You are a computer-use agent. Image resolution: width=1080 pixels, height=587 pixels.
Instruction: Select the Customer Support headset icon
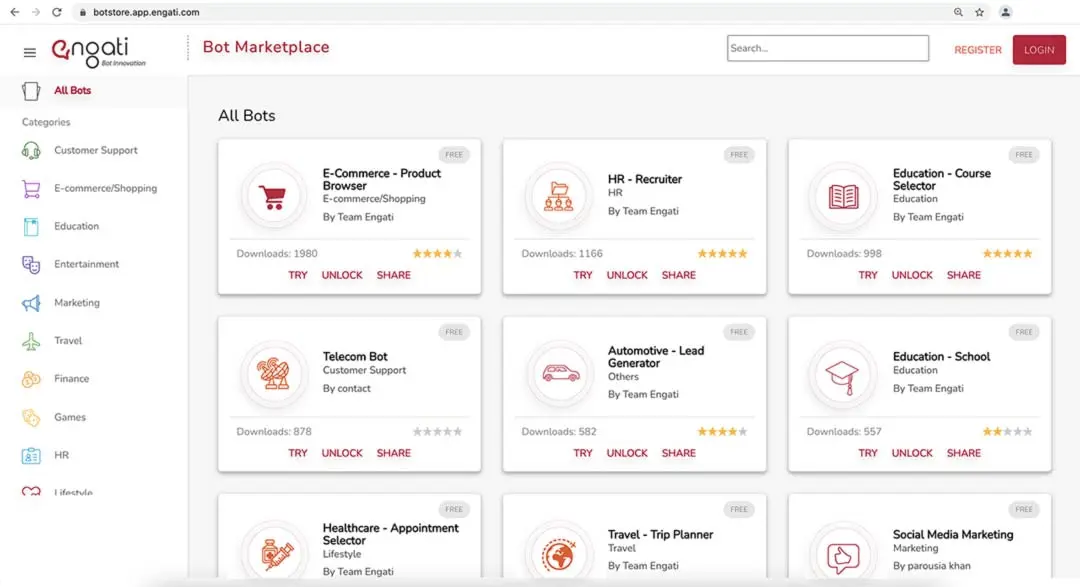[31, 151]
